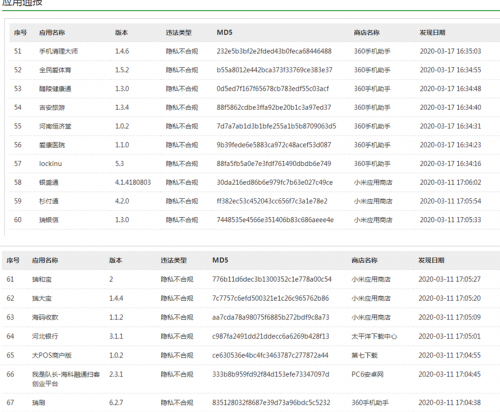The image size is (500, 412).
Task: Click store name PC6安卓网
Action: tap(367, 374)
